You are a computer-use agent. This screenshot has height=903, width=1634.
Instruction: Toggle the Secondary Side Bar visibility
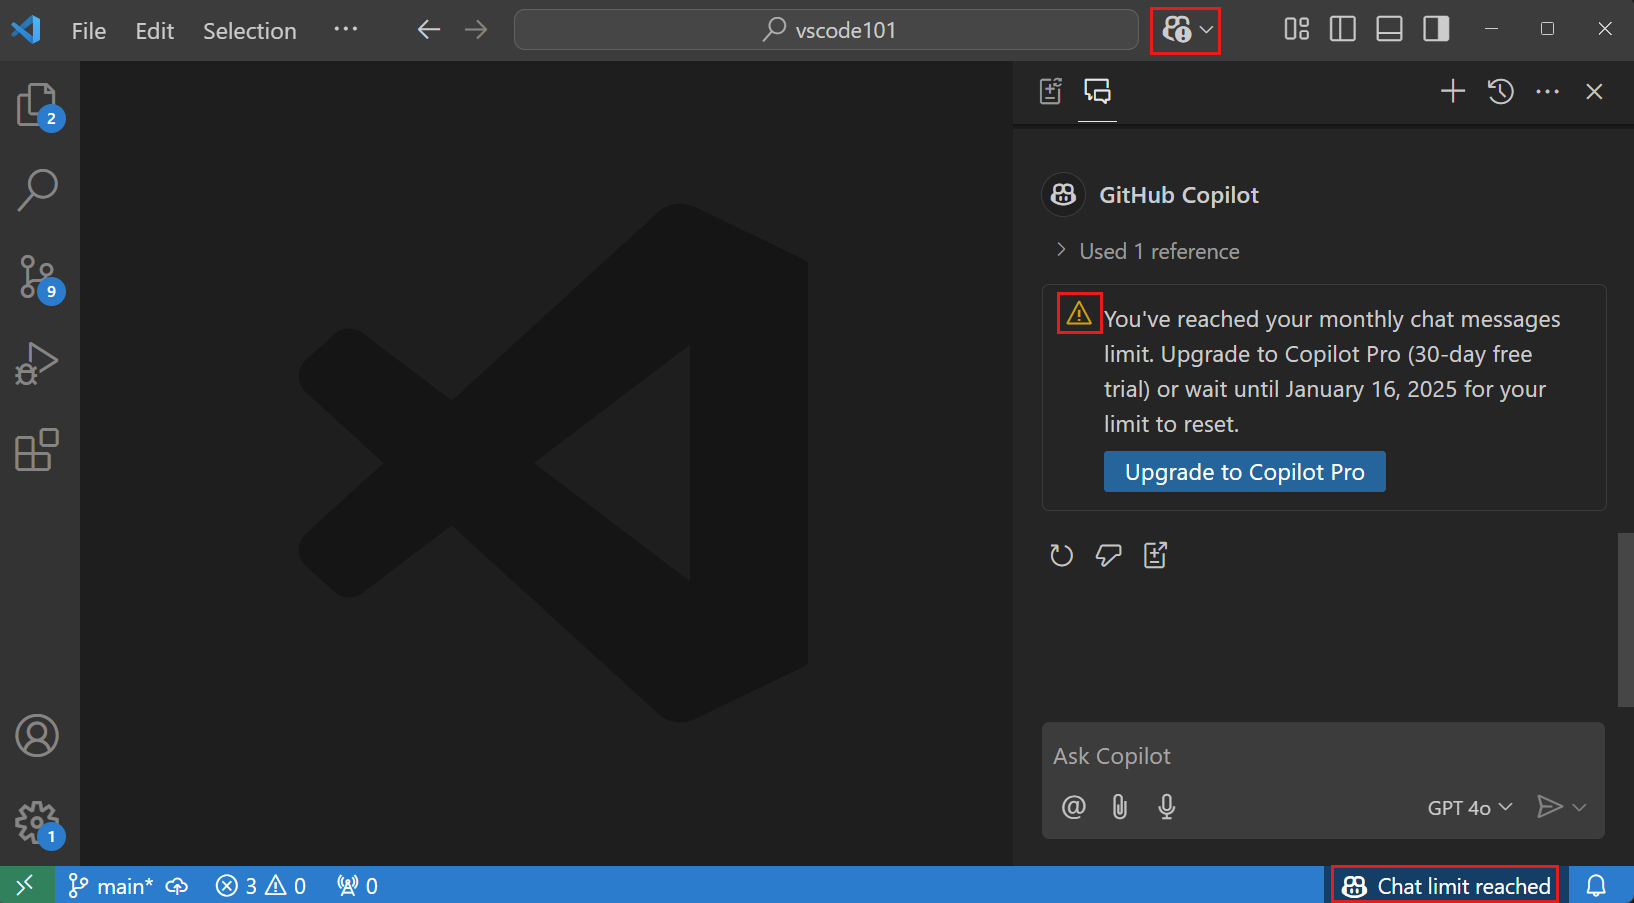click(1435, 29)
